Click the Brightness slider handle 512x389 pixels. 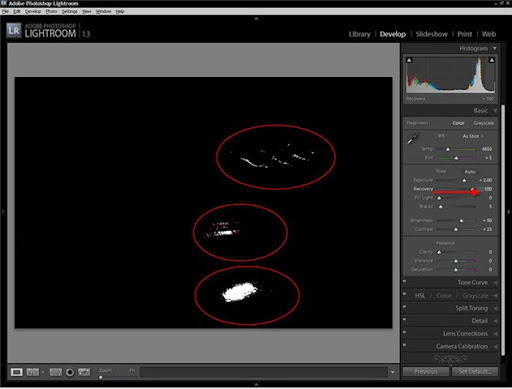[461, 221]
